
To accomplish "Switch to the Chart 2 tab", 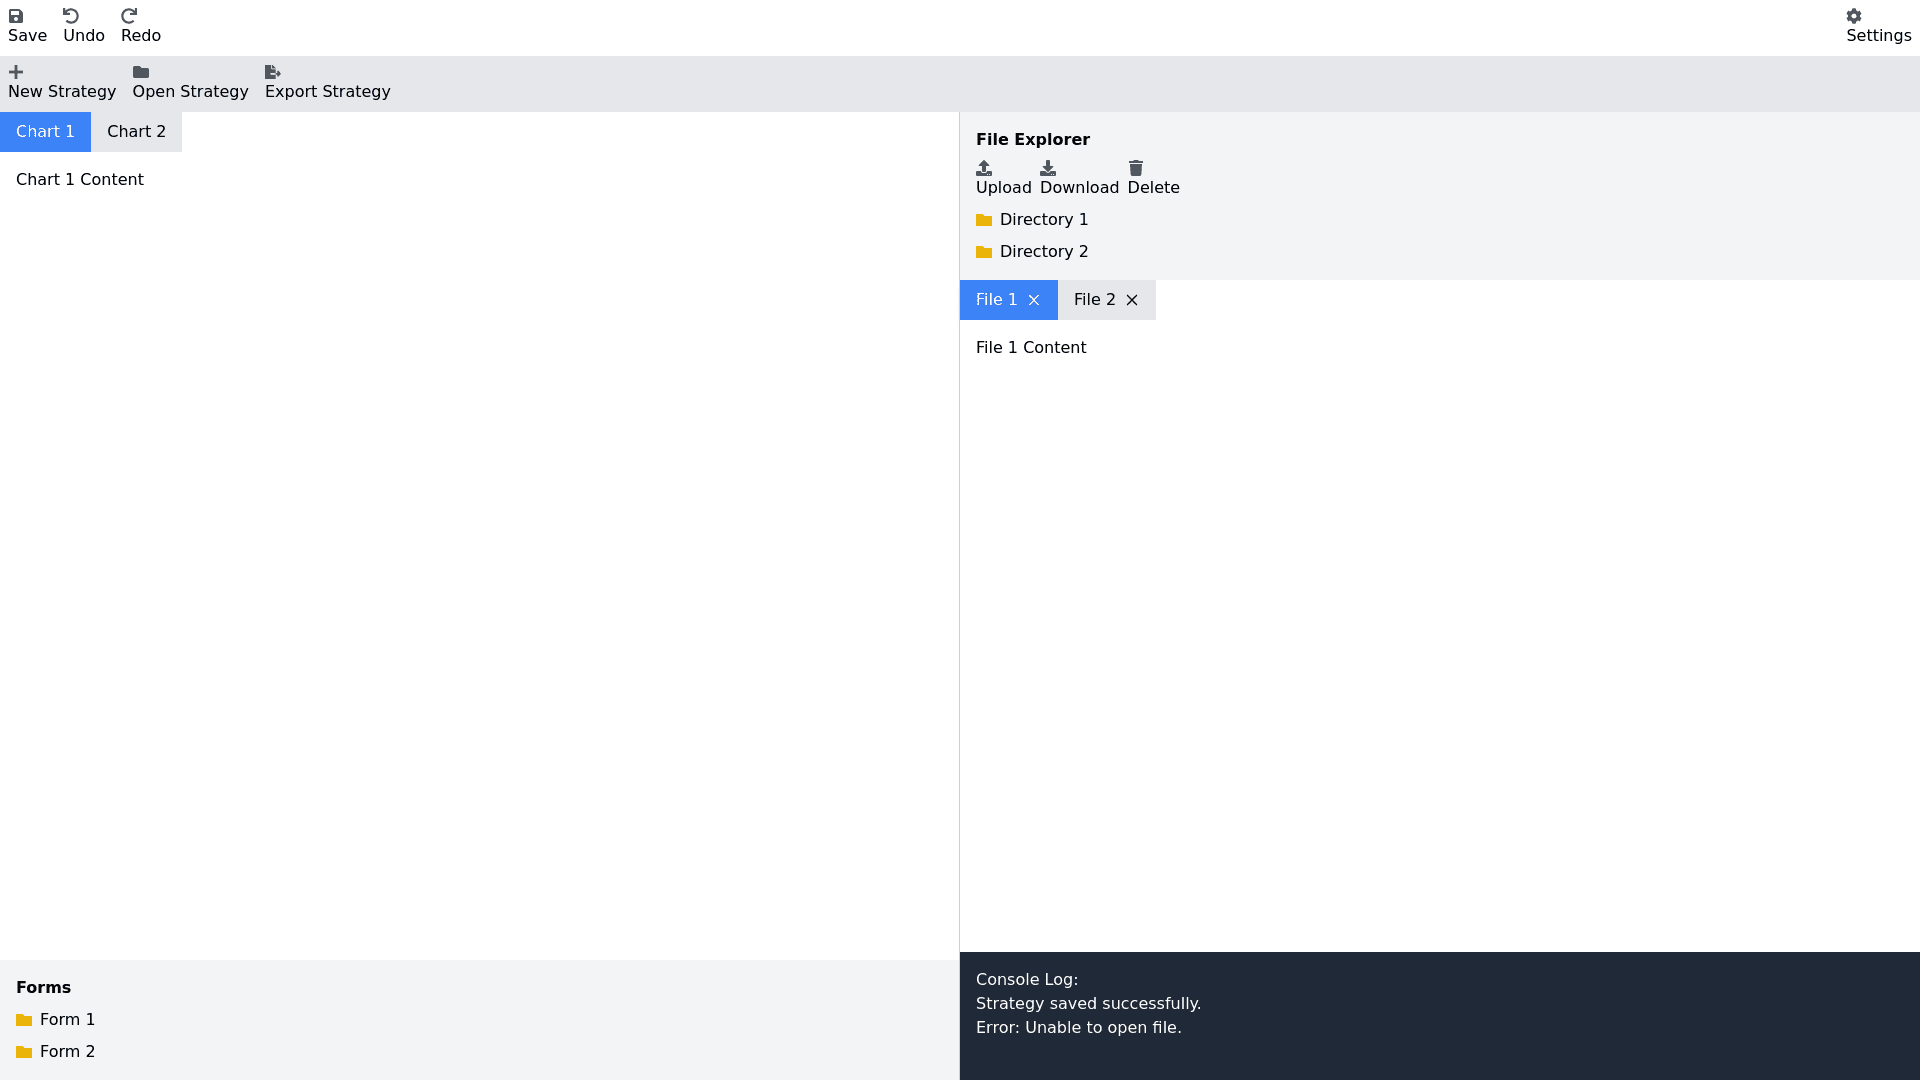I will point(136,132).
